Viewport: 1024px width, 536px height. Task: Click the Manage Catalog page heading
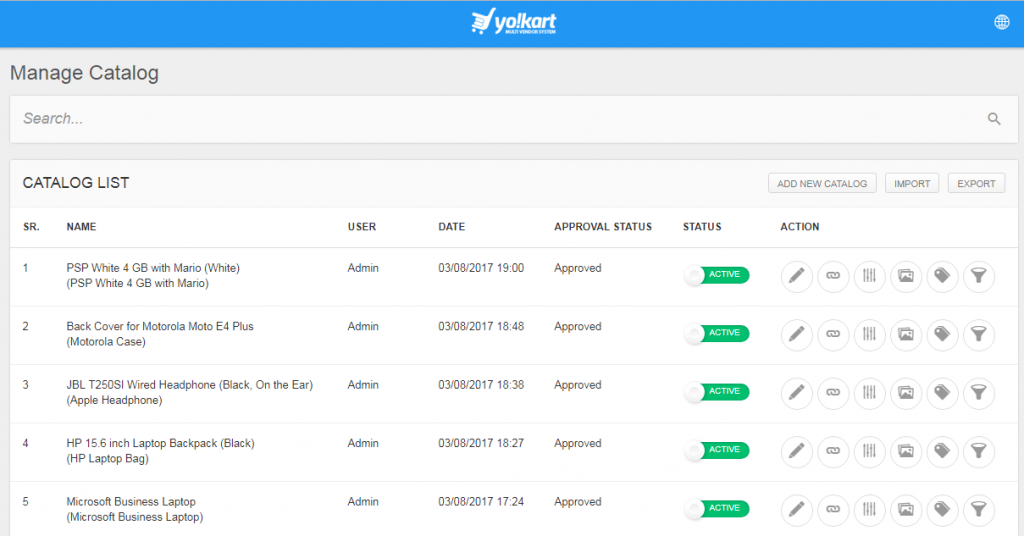(x=84, y=72)
